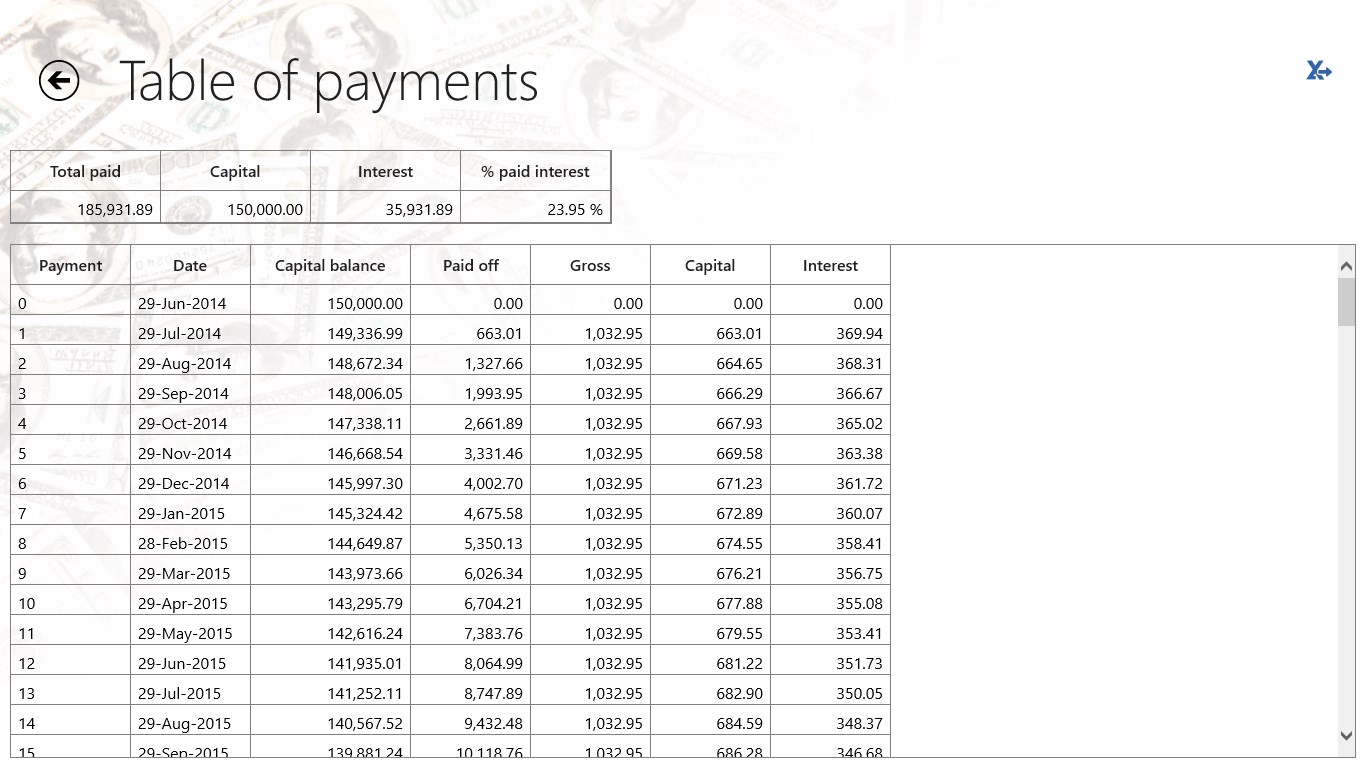
Task: Click the Excel export icon
Action: [x=1319, y=71]
